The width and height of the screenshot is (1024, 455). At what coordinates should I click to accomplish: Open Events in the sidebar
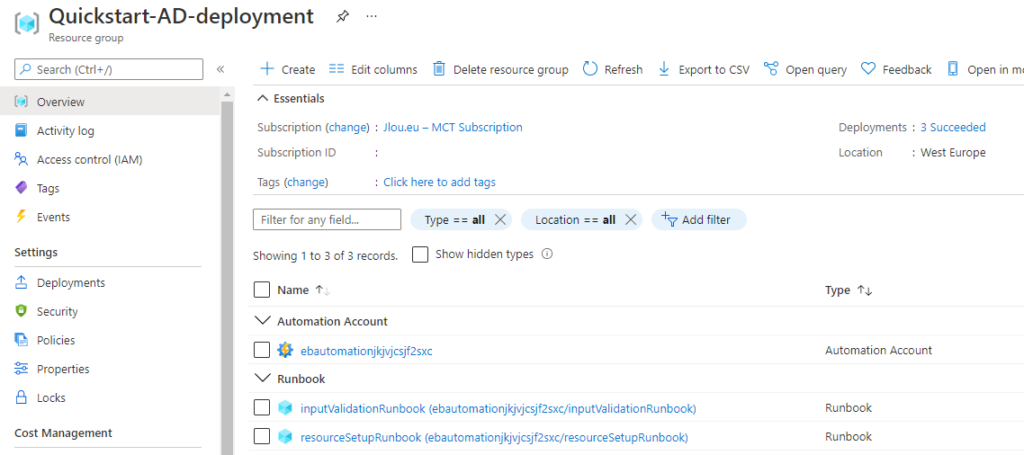coord(54,217)
